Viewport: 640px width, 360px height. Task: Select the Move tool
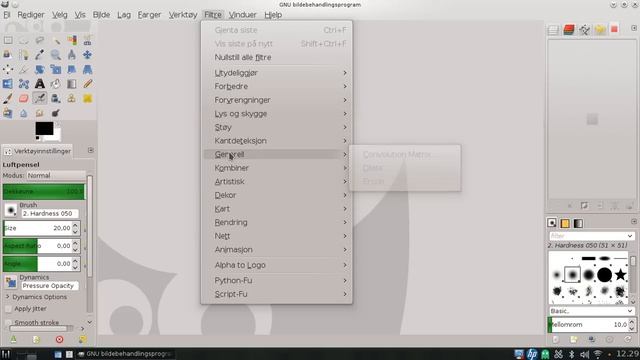(87, 55)
